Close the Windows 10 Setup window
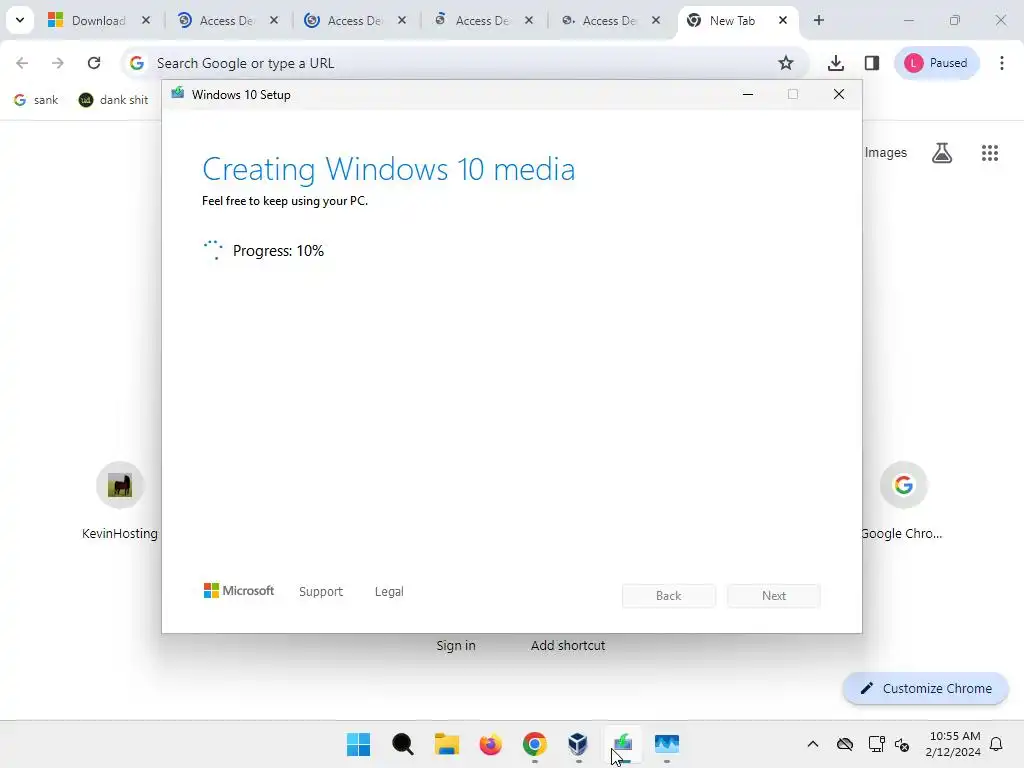The width and height of the screenshot is (1024, 768). tap(839, 95)
